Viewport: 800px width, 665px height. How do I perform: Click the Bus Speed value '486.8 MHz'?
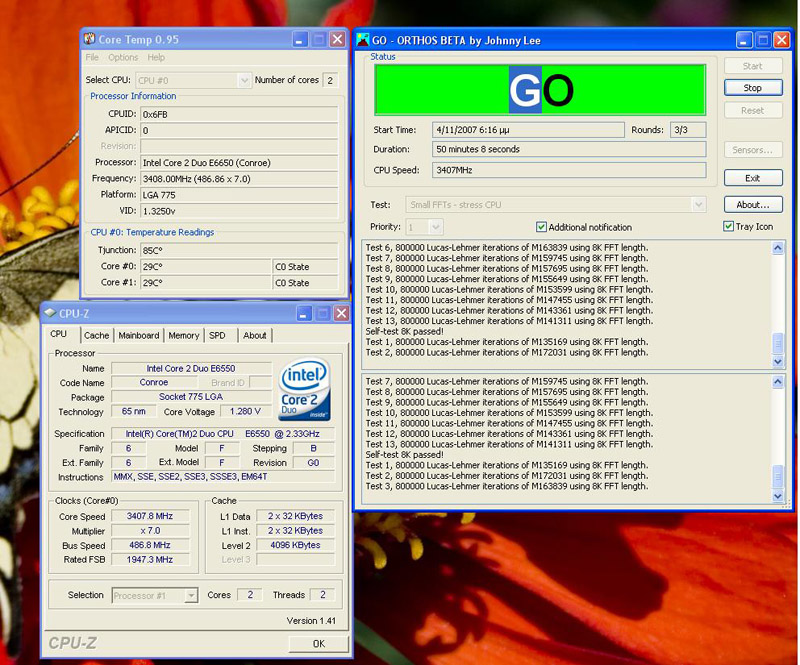[150, 545]
